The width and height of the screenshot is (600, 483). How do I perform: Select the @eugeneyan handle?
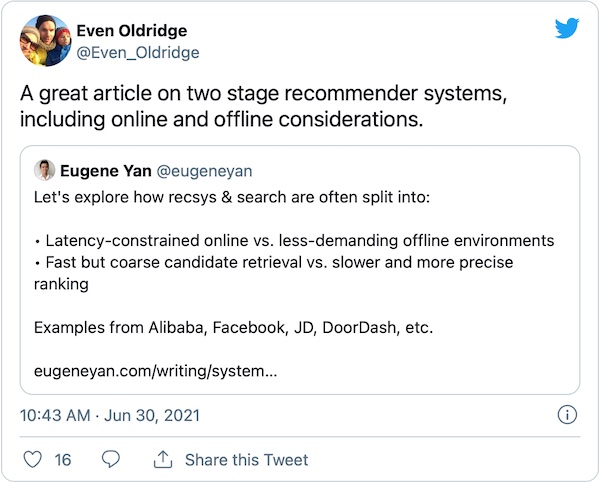pos(205,171)
